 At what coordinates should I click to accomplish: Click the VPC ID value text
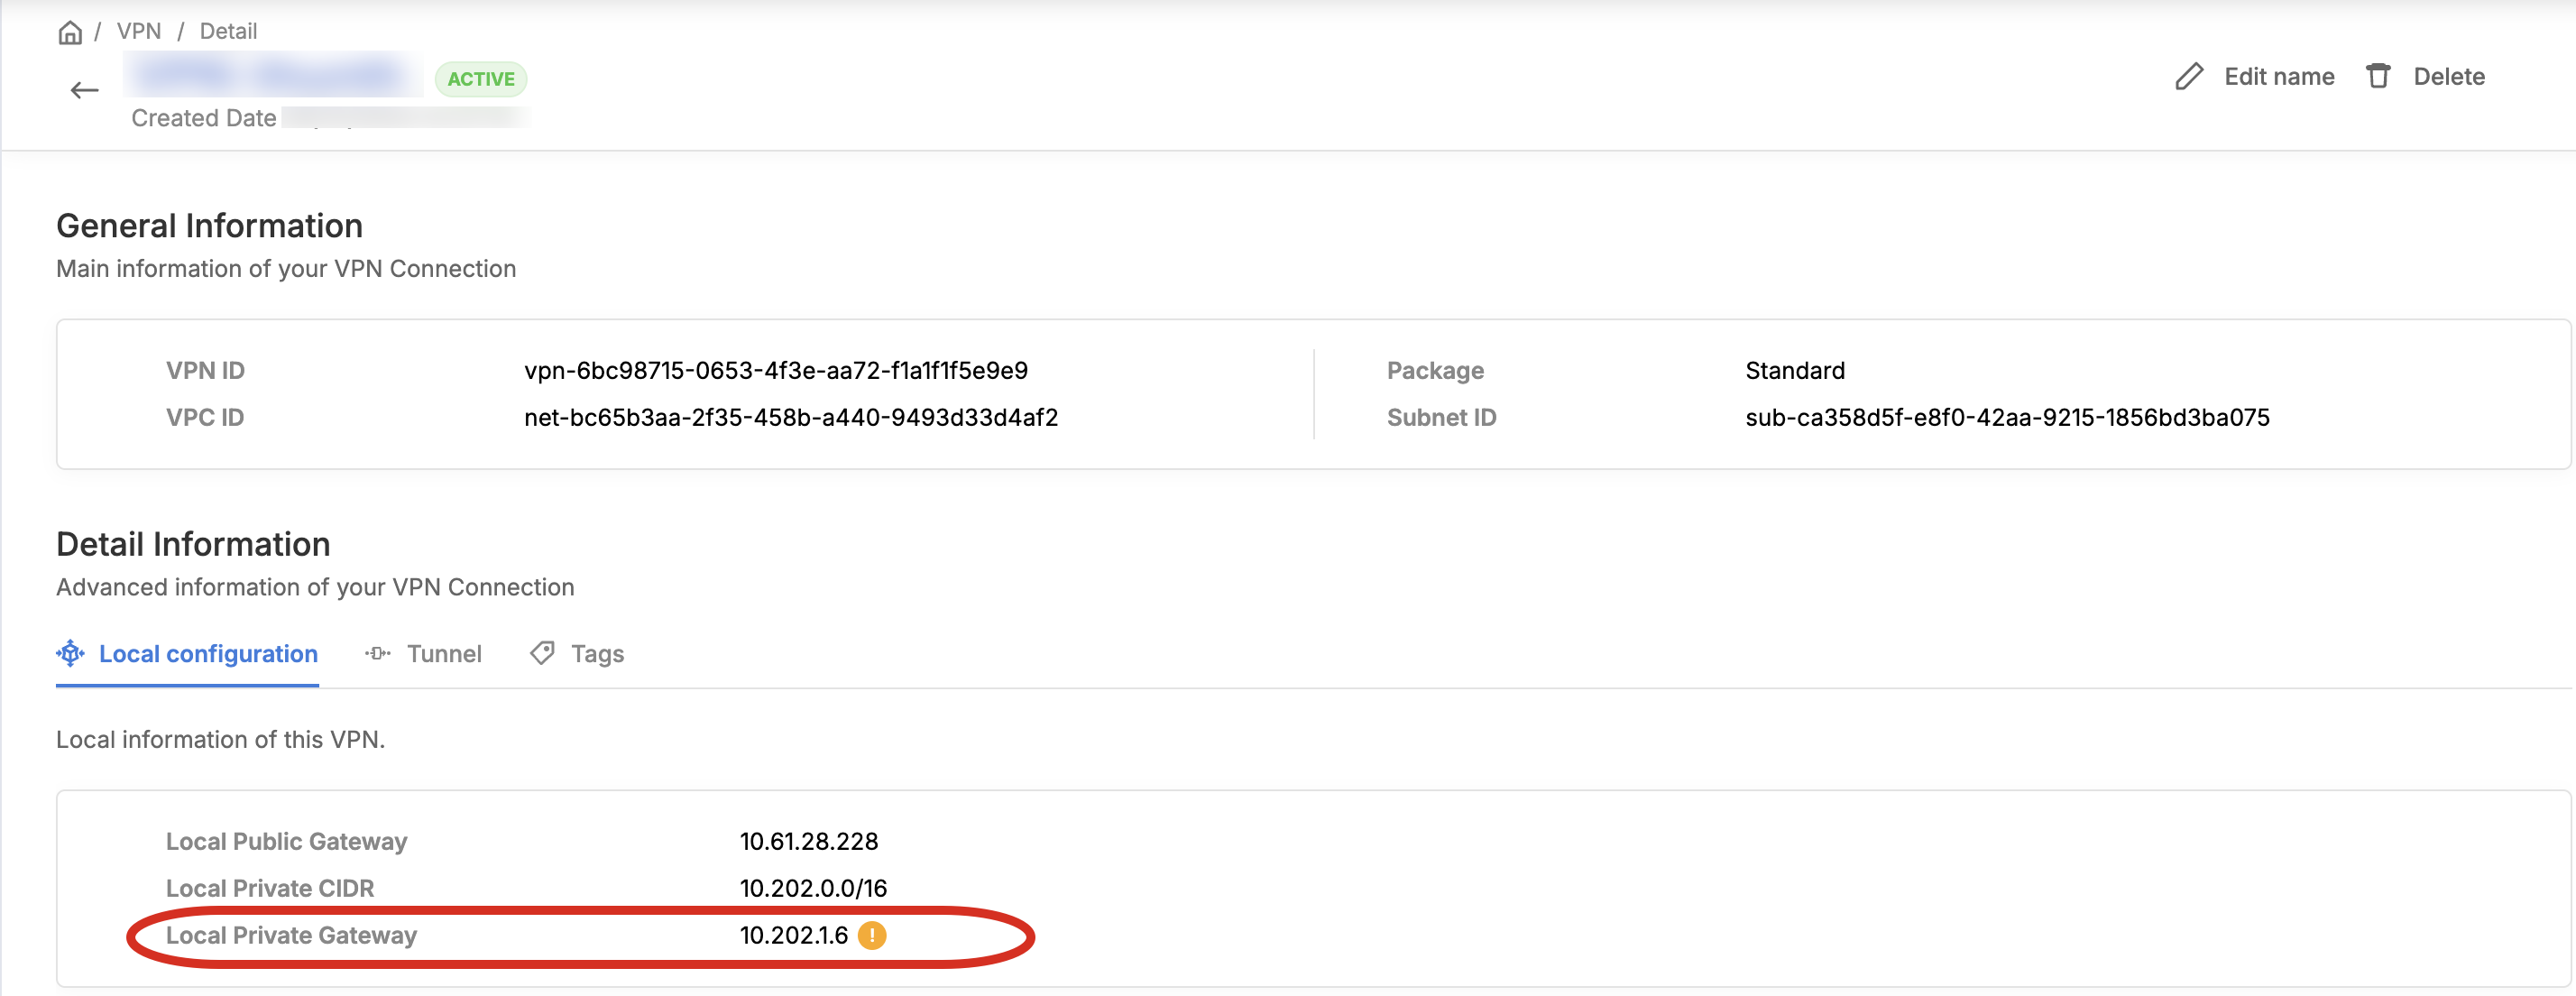790,418
